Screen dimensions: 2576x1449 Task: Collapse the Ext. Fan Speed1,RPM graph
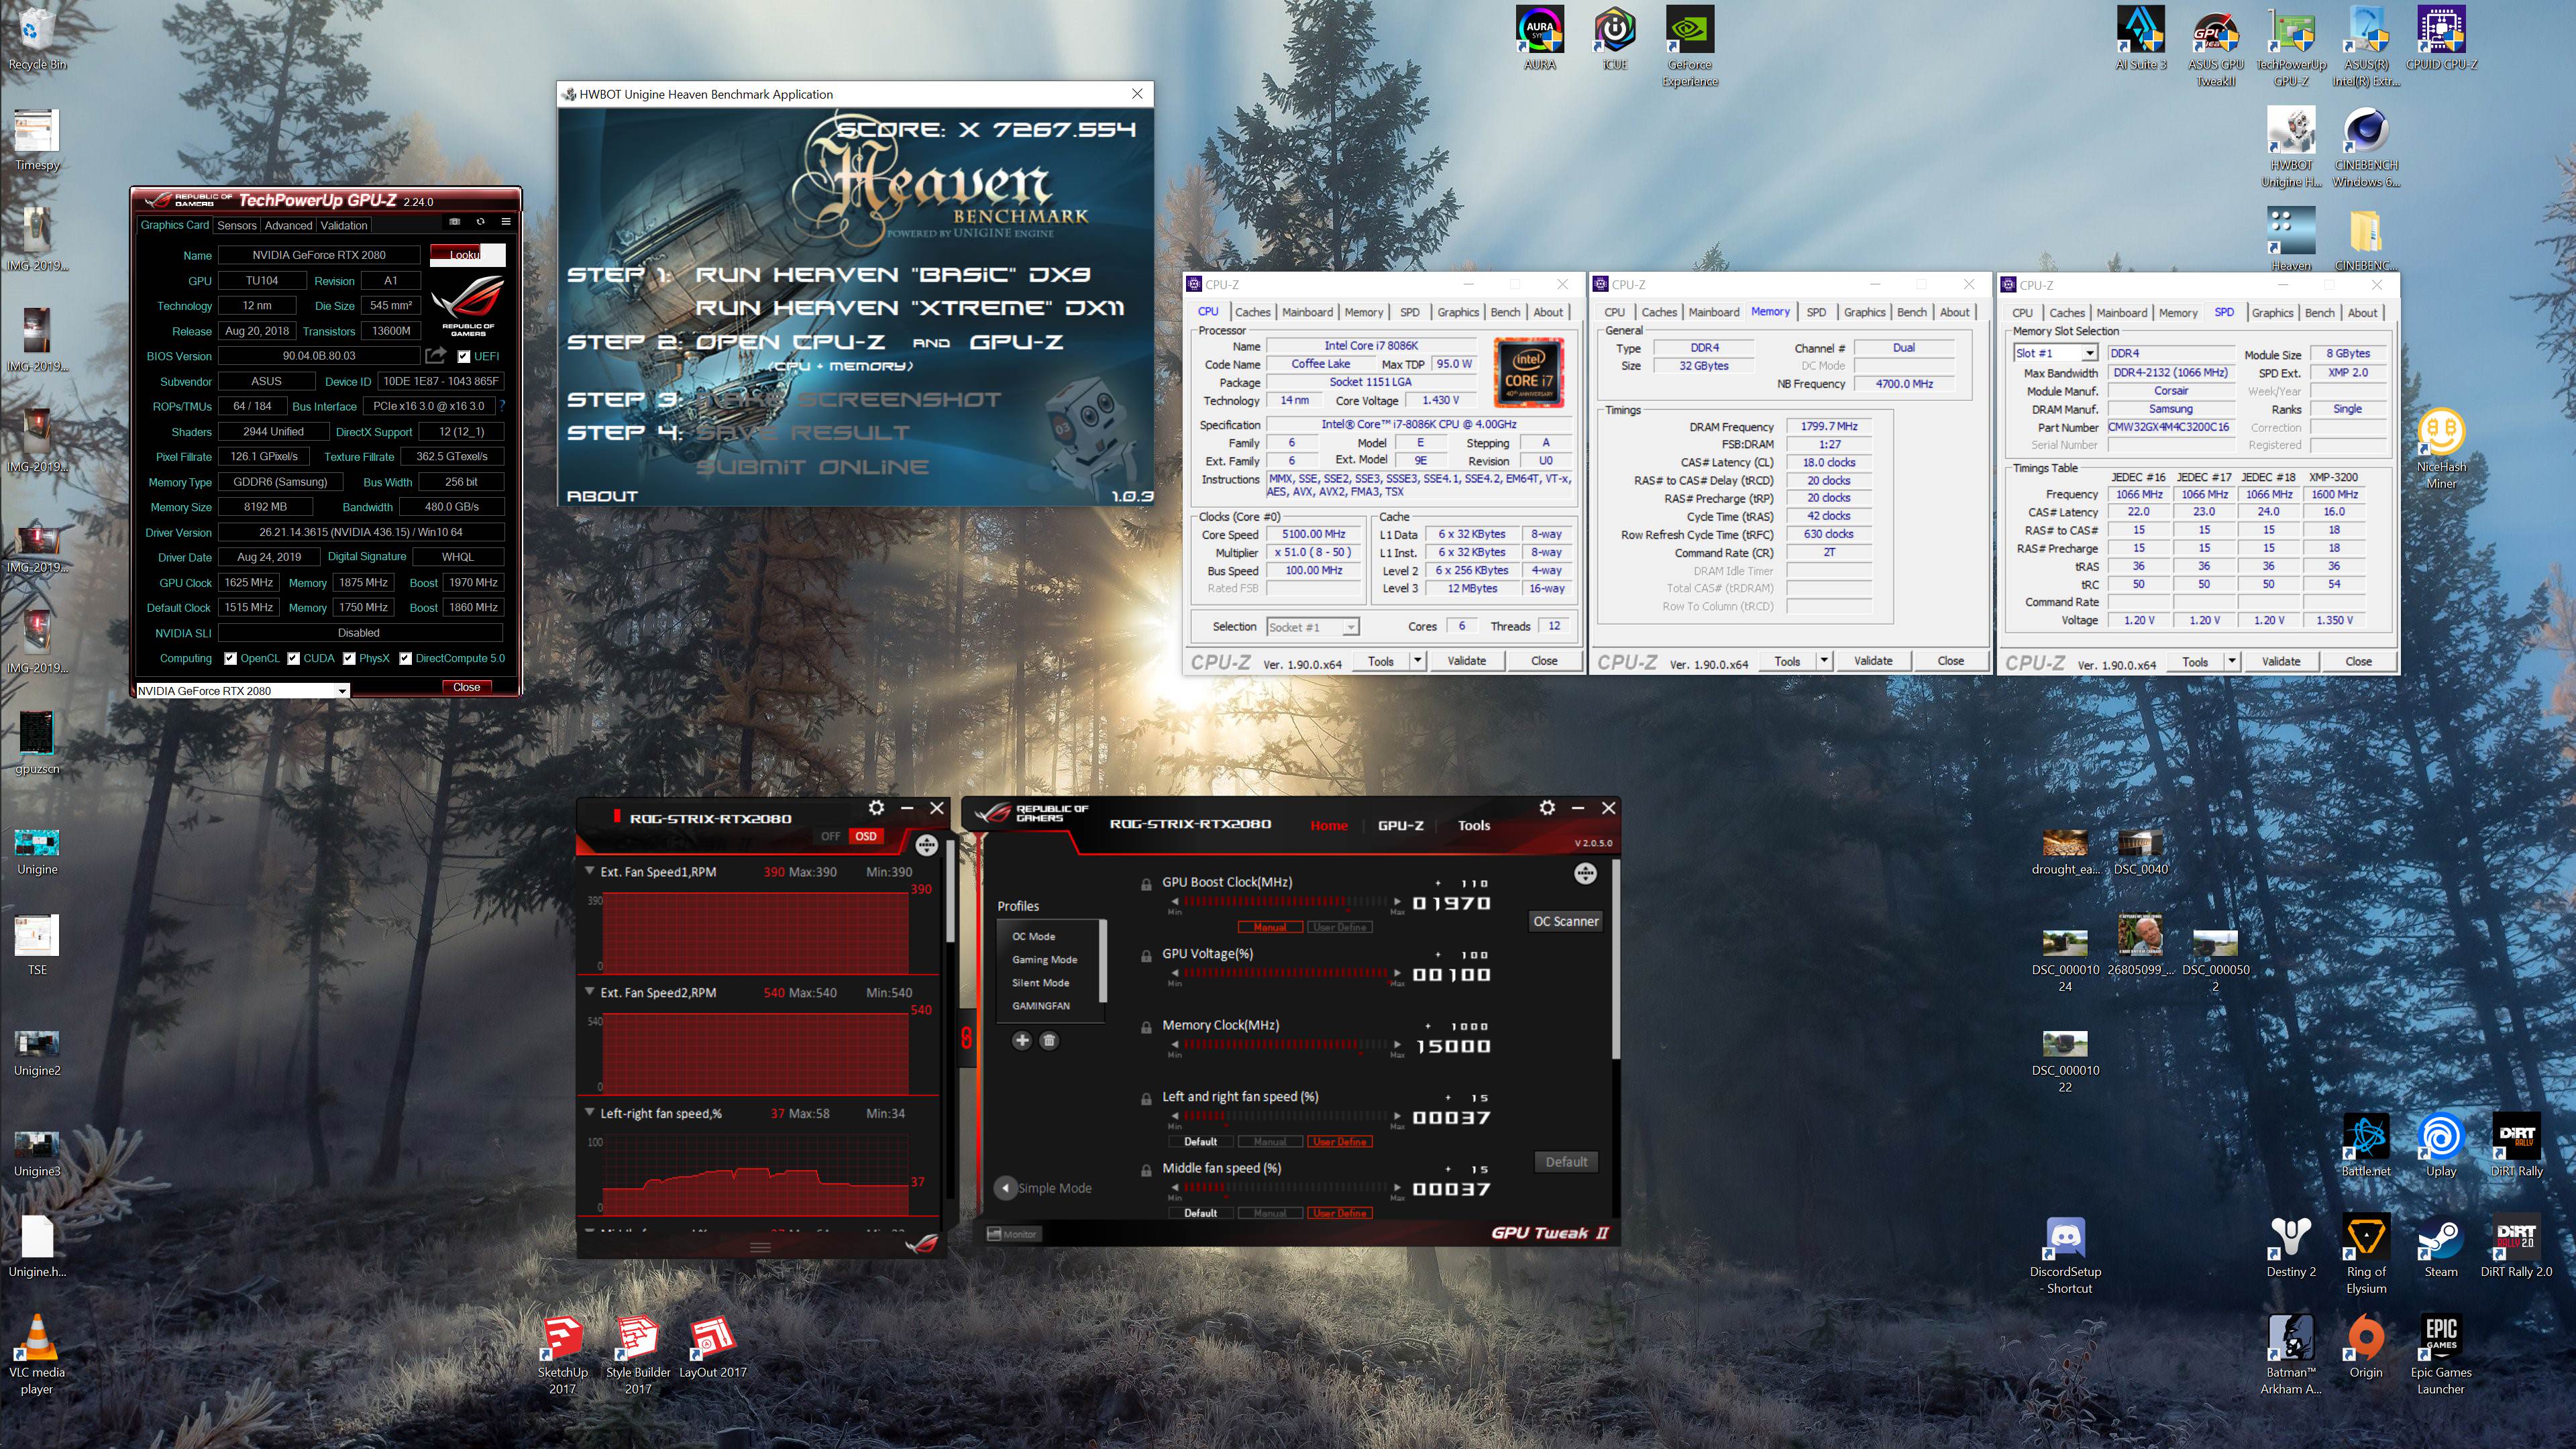589,871
